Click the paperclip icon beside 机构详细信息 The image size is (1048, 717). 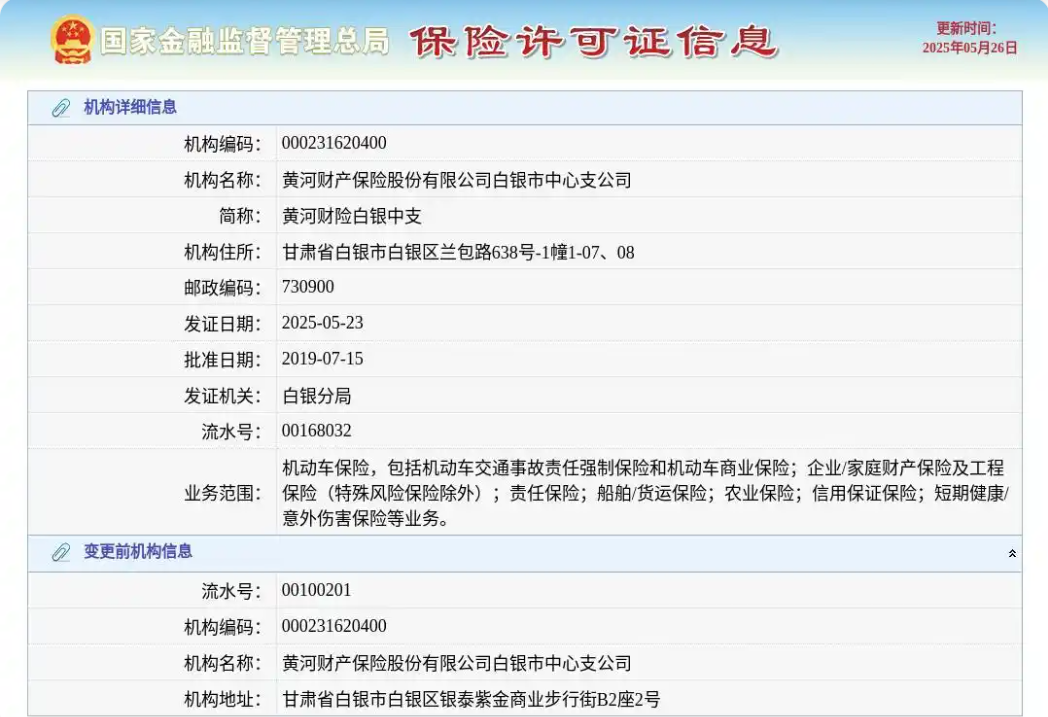[x=61, y=108]
